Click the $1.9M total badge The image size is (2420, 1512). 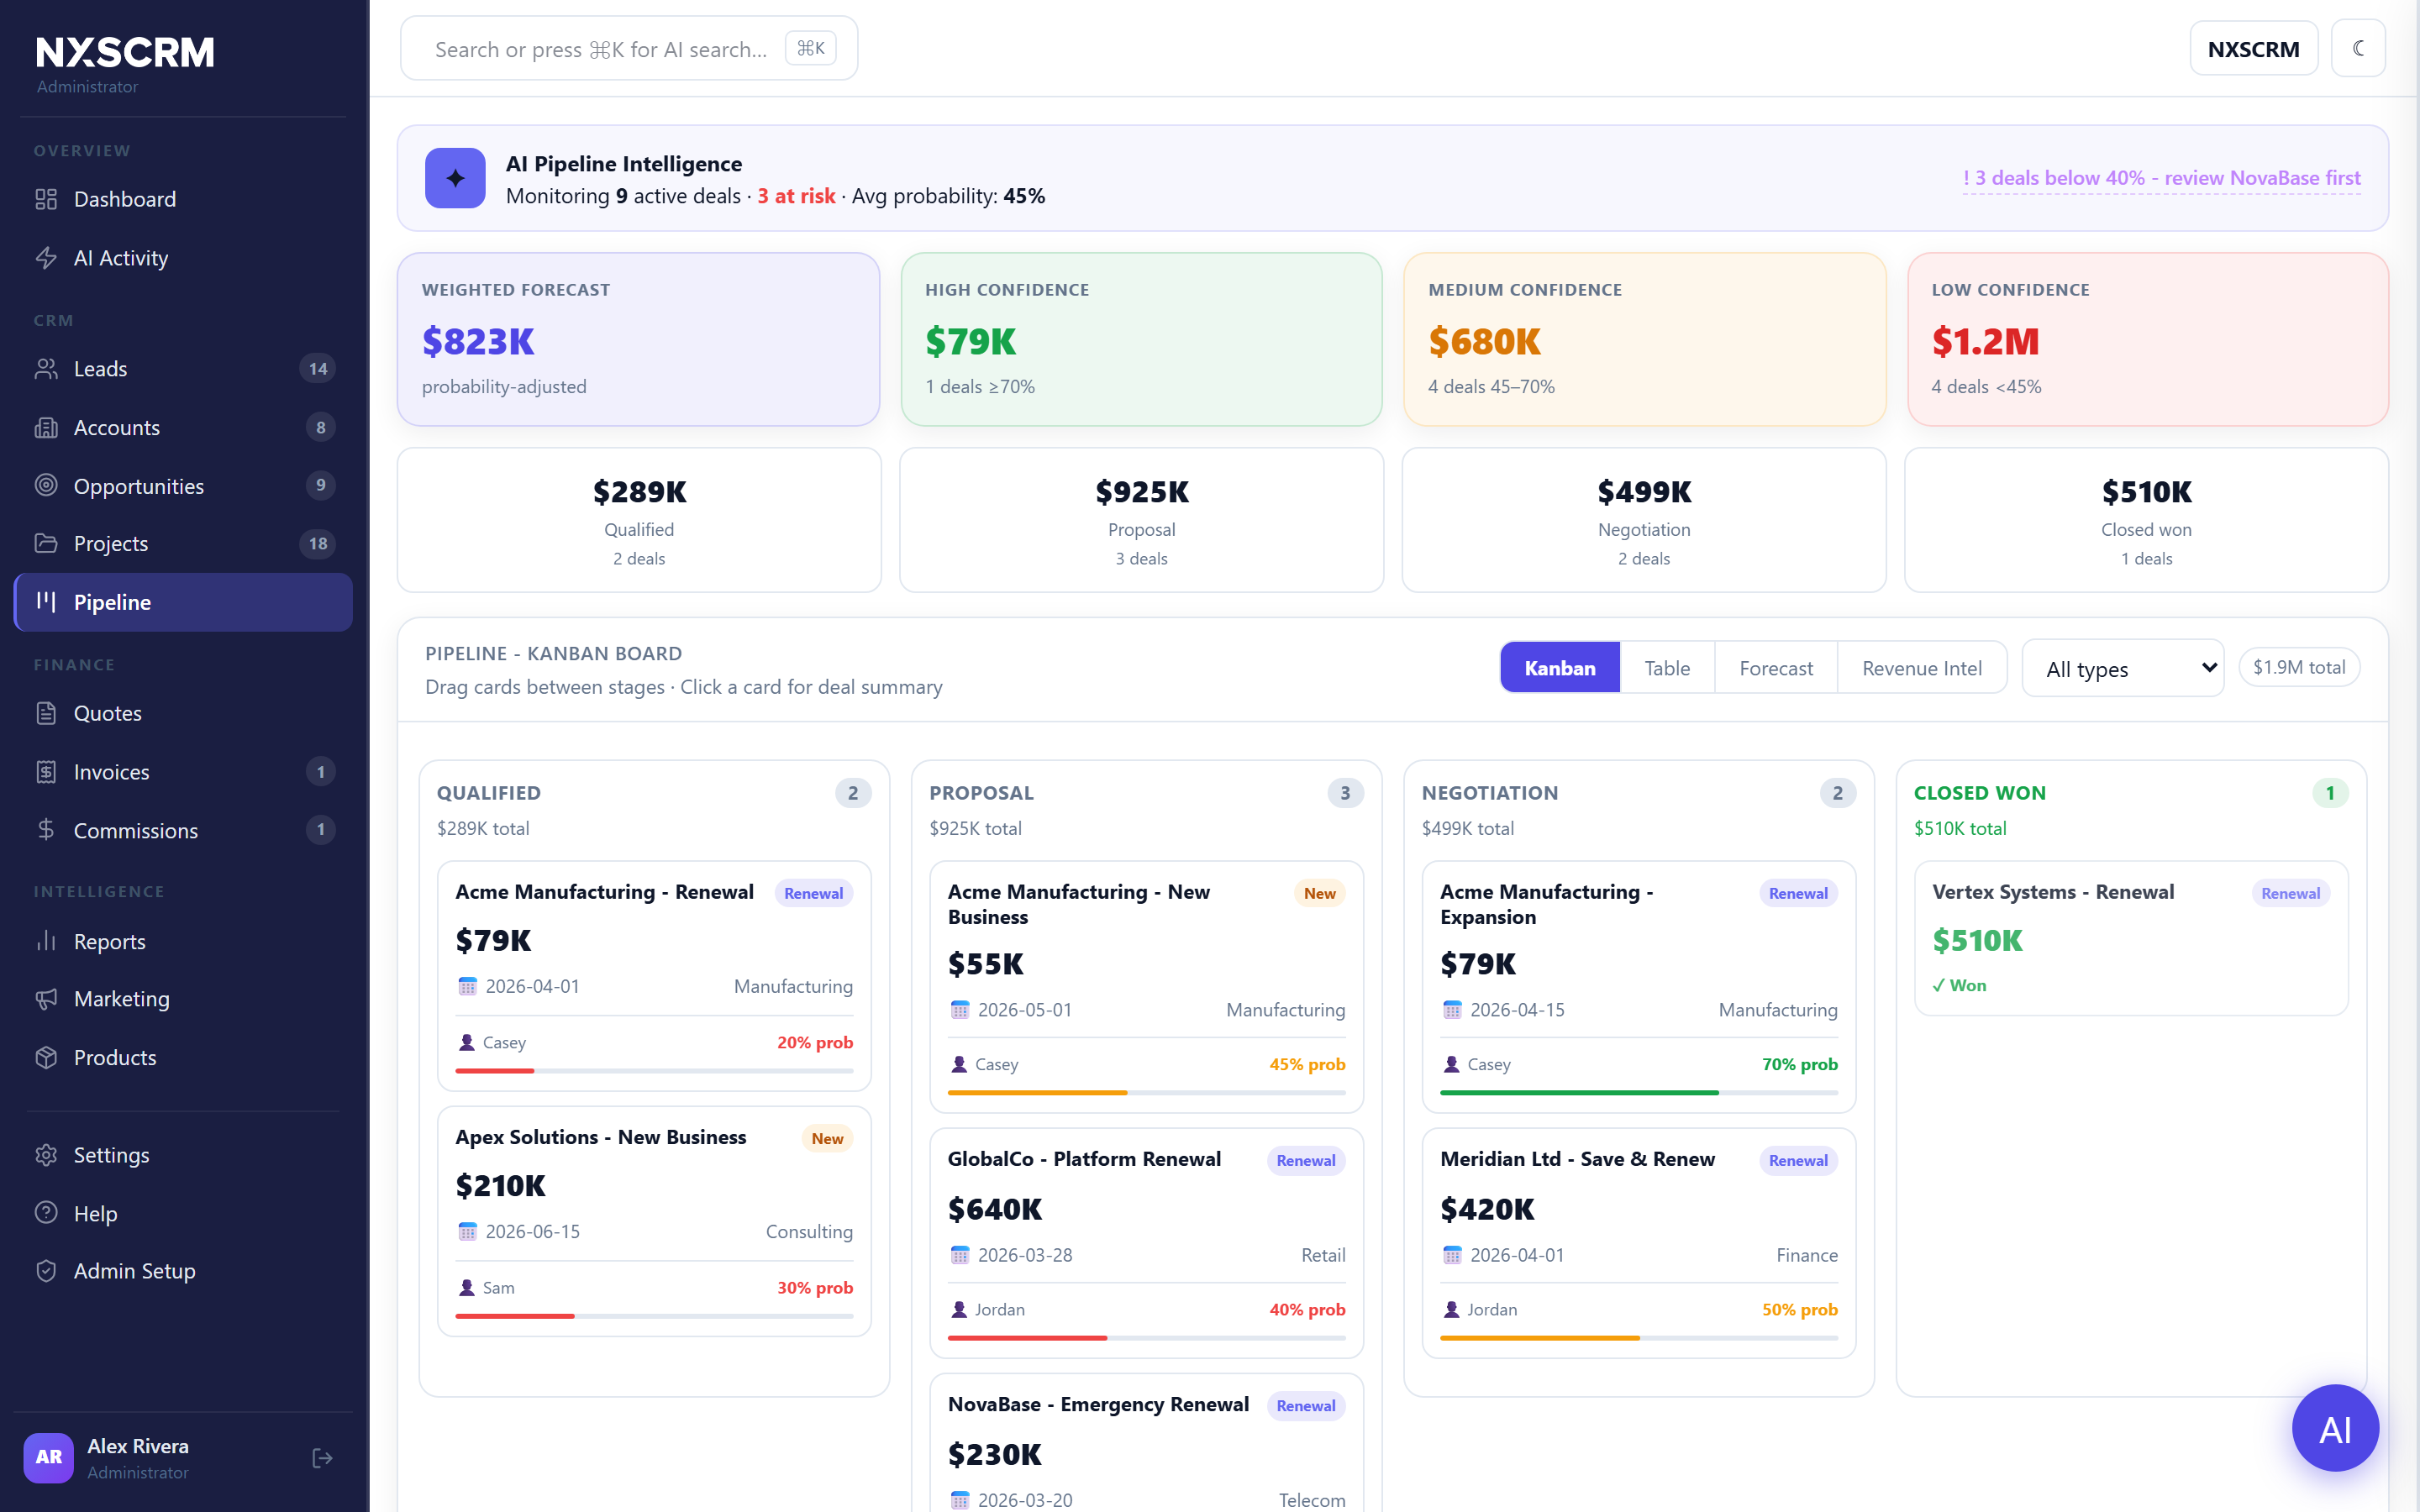tap(2299, 667)
